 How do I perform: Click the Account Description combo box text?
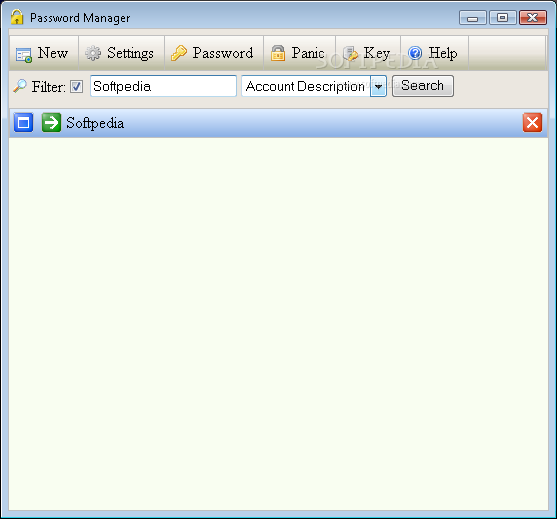[x=305, y=86]
